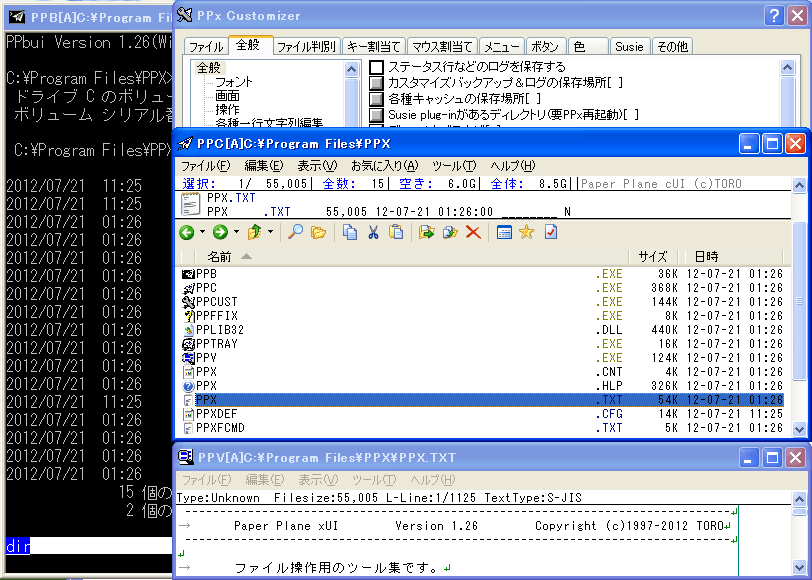Open the Forward button dropdown arrow

[235, 231]
